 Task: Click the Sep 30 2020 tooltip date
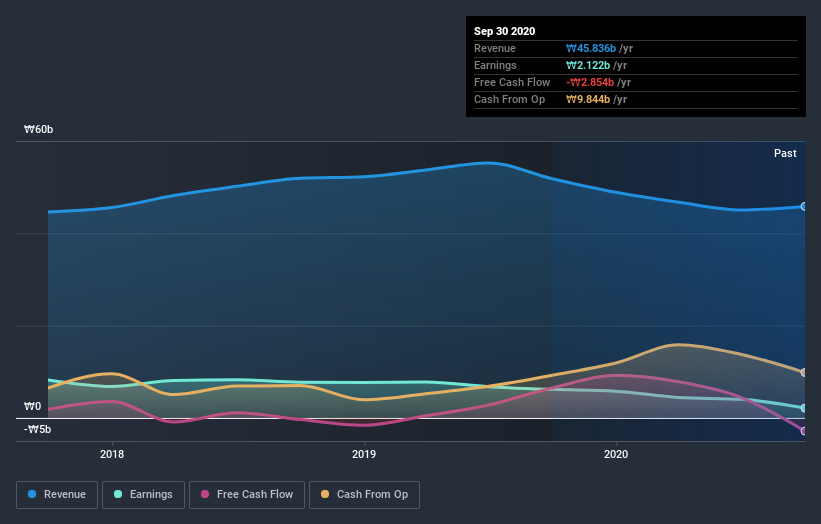pyautogui.click(x=504, y=31)
